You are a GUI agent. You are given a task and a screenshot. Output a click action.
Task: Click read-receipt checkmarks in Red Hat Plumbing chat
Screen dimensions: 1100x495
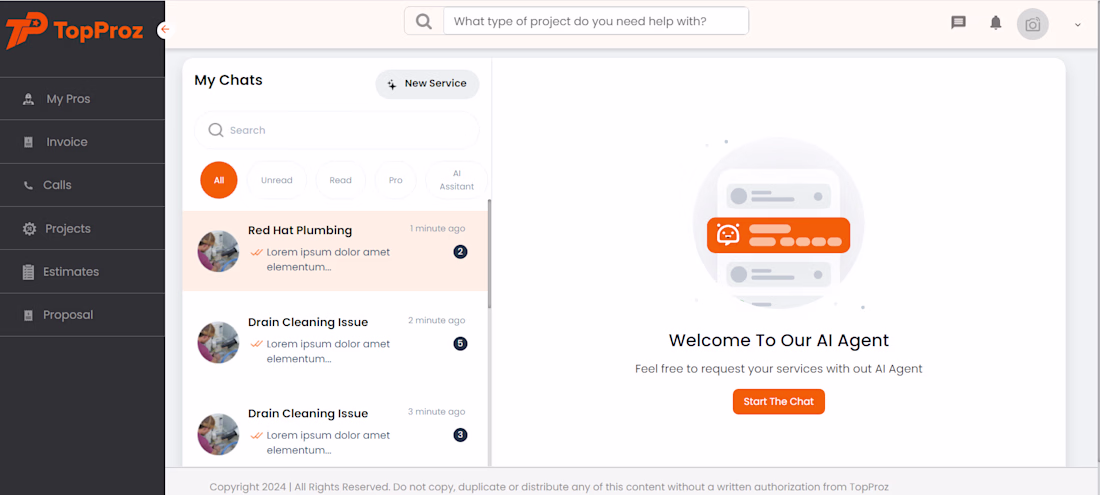coord(256,252)
